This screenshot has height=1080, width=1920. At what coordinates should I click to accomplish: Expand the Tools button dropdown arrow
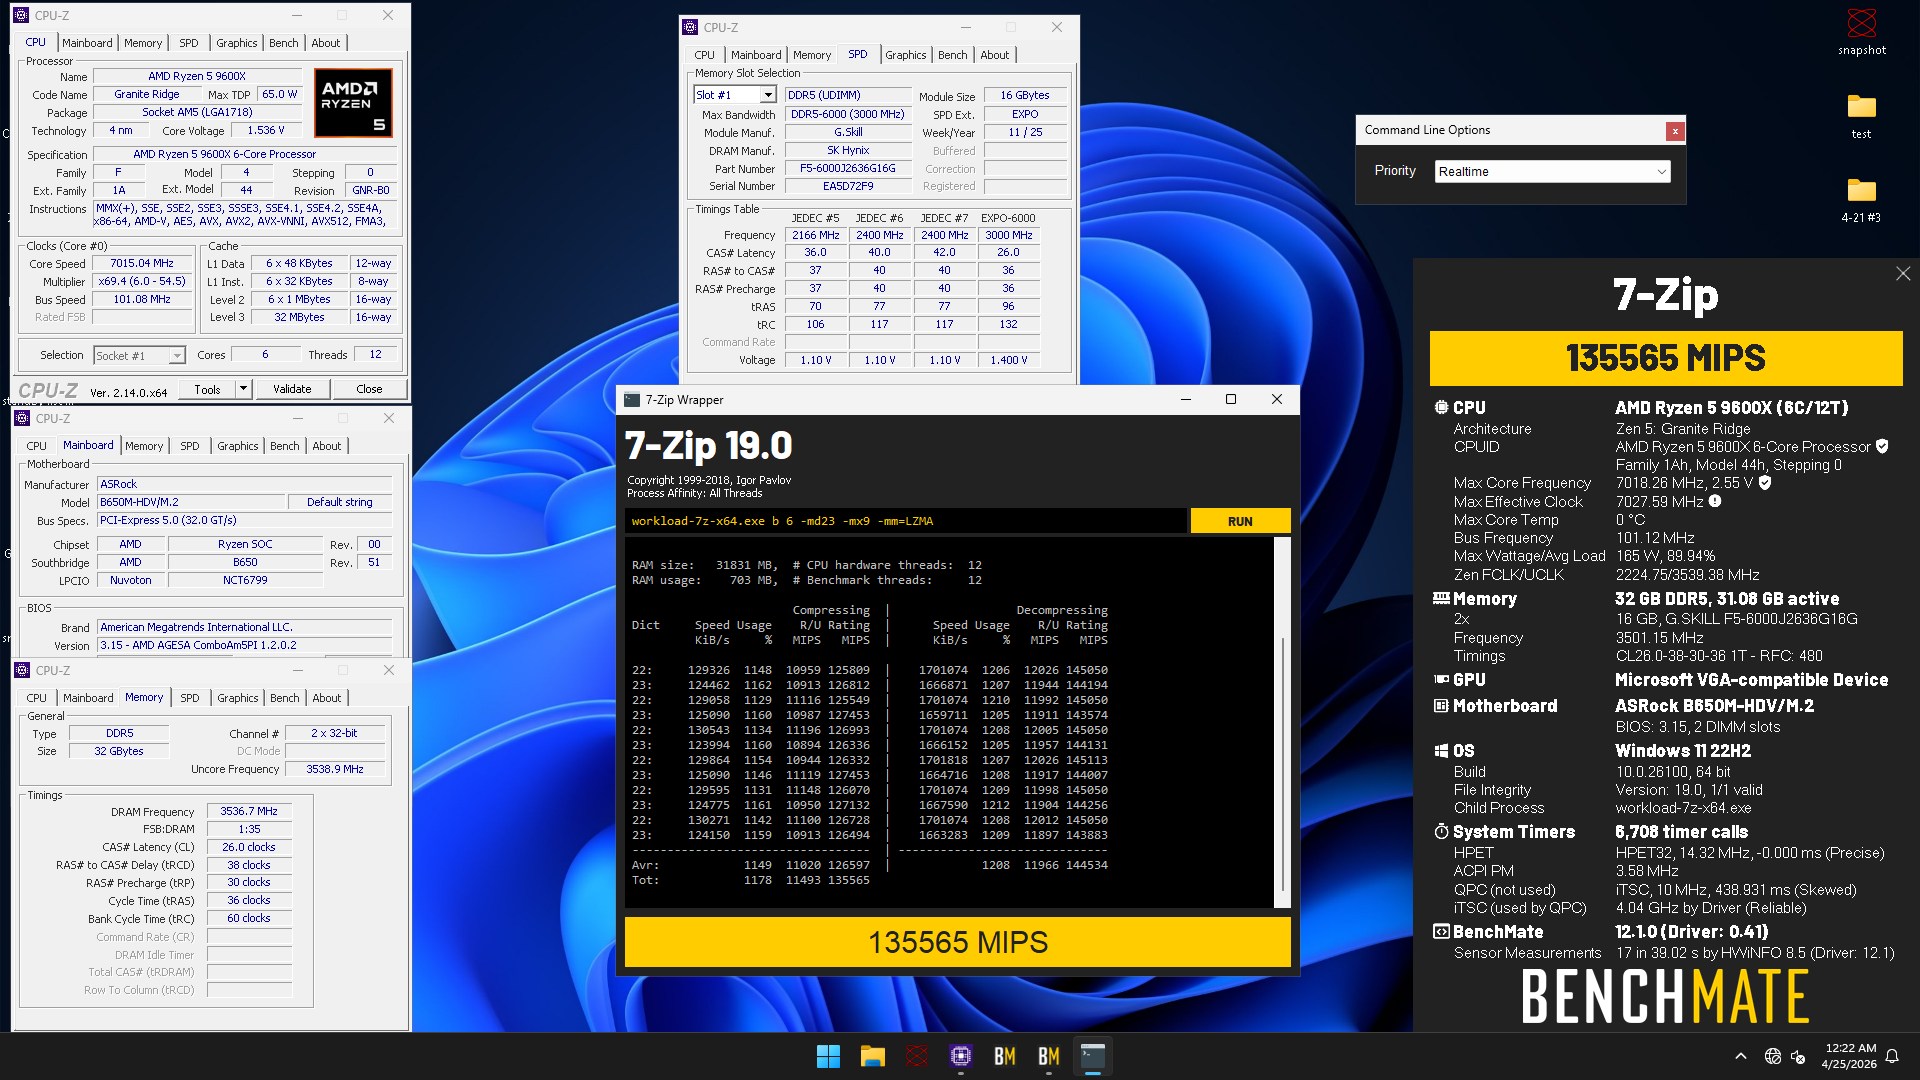pos(243,389)
